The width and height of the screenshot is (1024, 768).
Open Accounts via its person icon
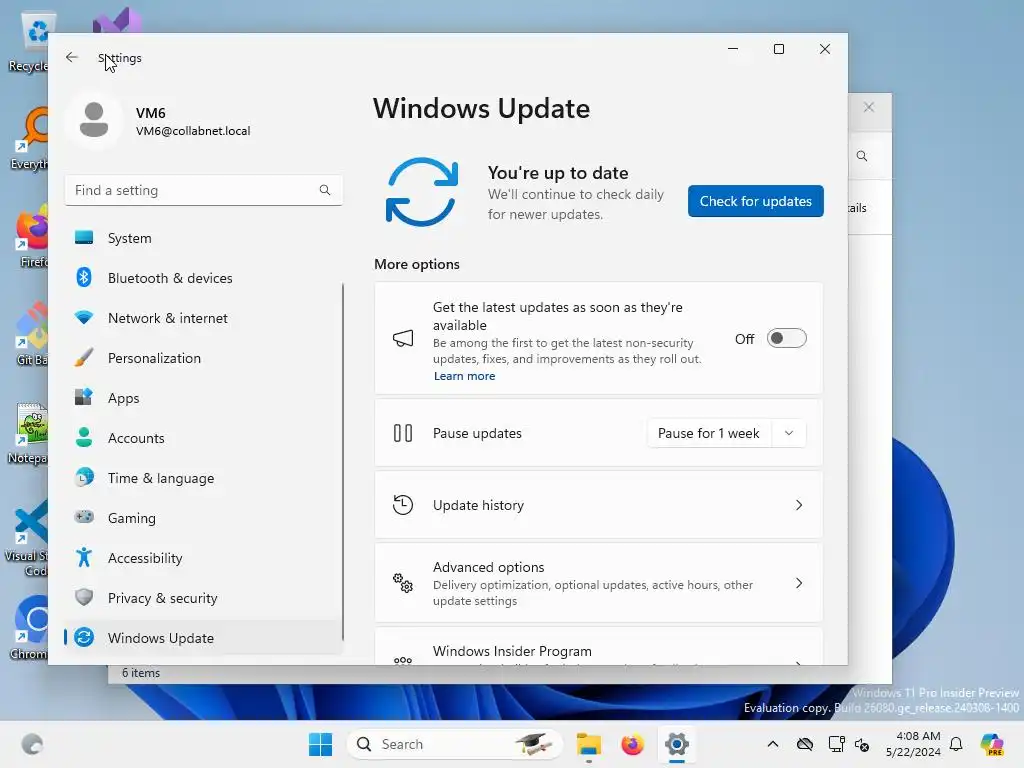pos(84,438)
